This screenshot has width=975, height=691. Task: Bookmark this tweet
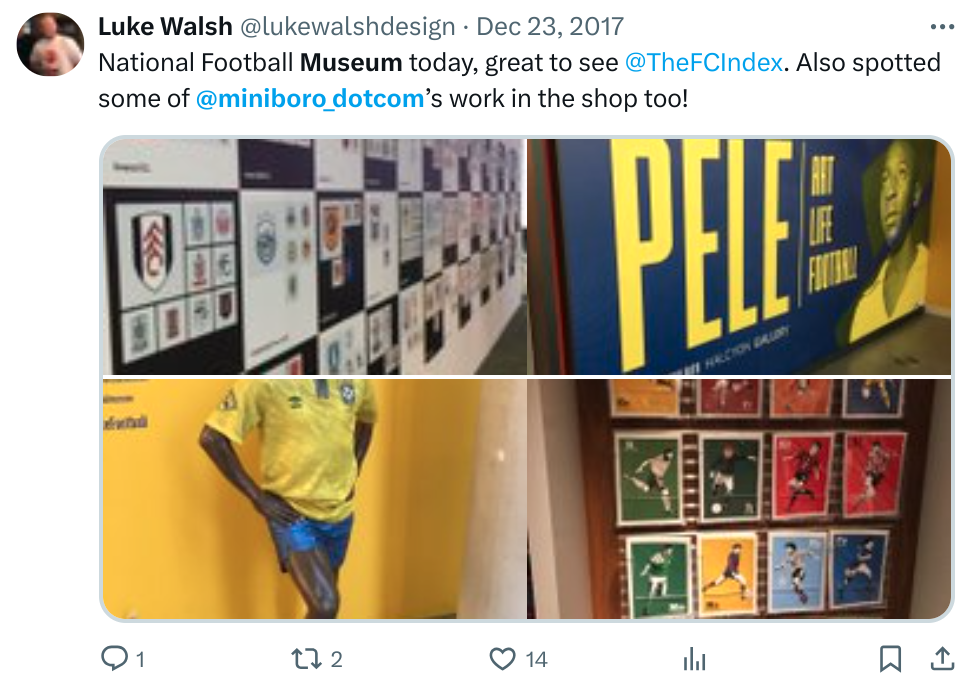coord(890,659)
